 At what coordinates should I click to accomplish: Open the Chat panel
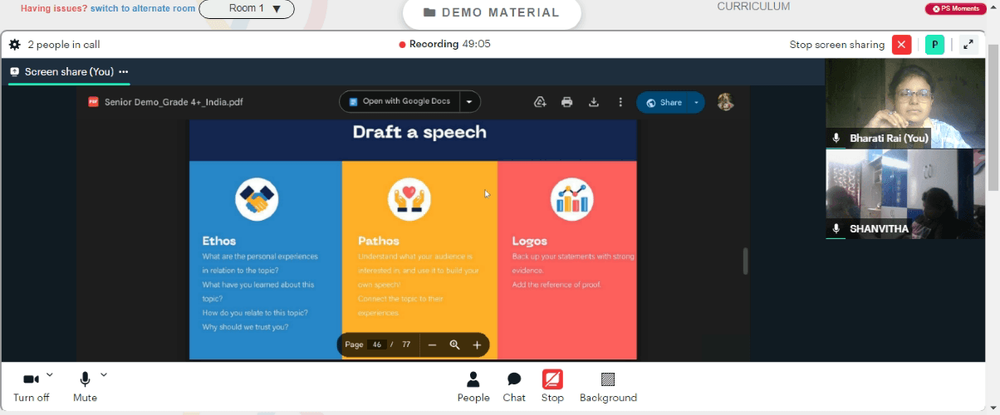point(514,386)
